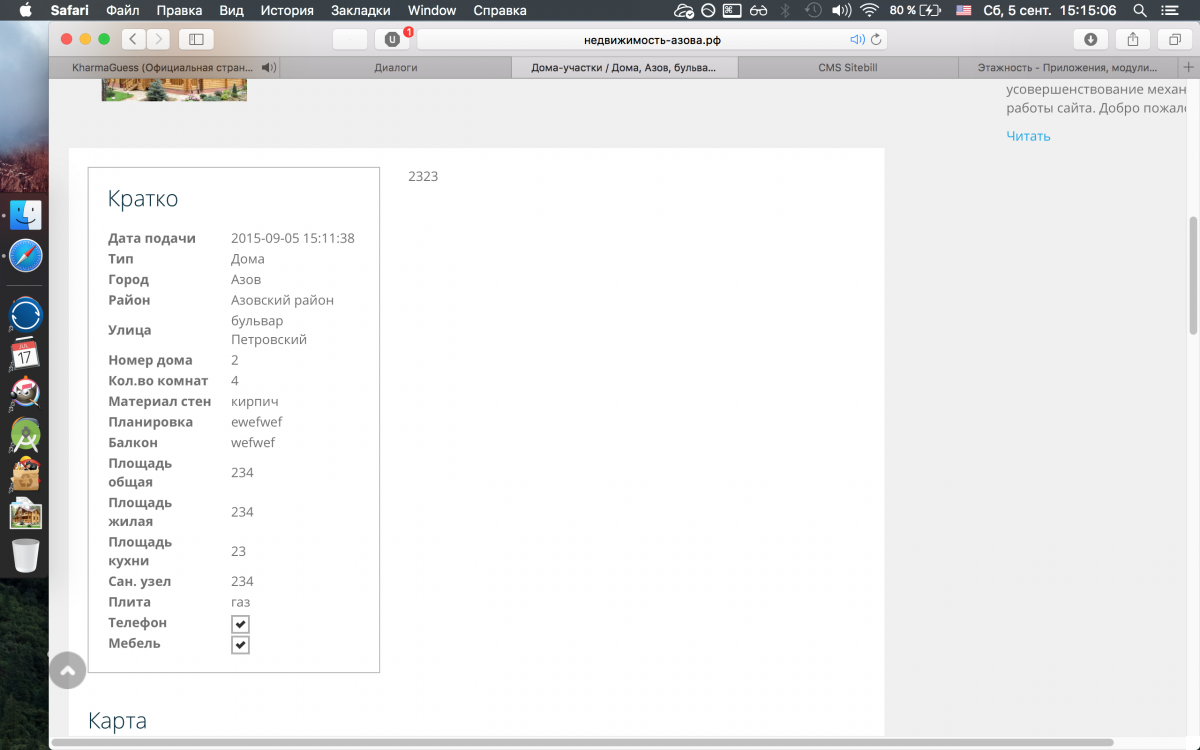Click the Карта heading

(118, 721)
